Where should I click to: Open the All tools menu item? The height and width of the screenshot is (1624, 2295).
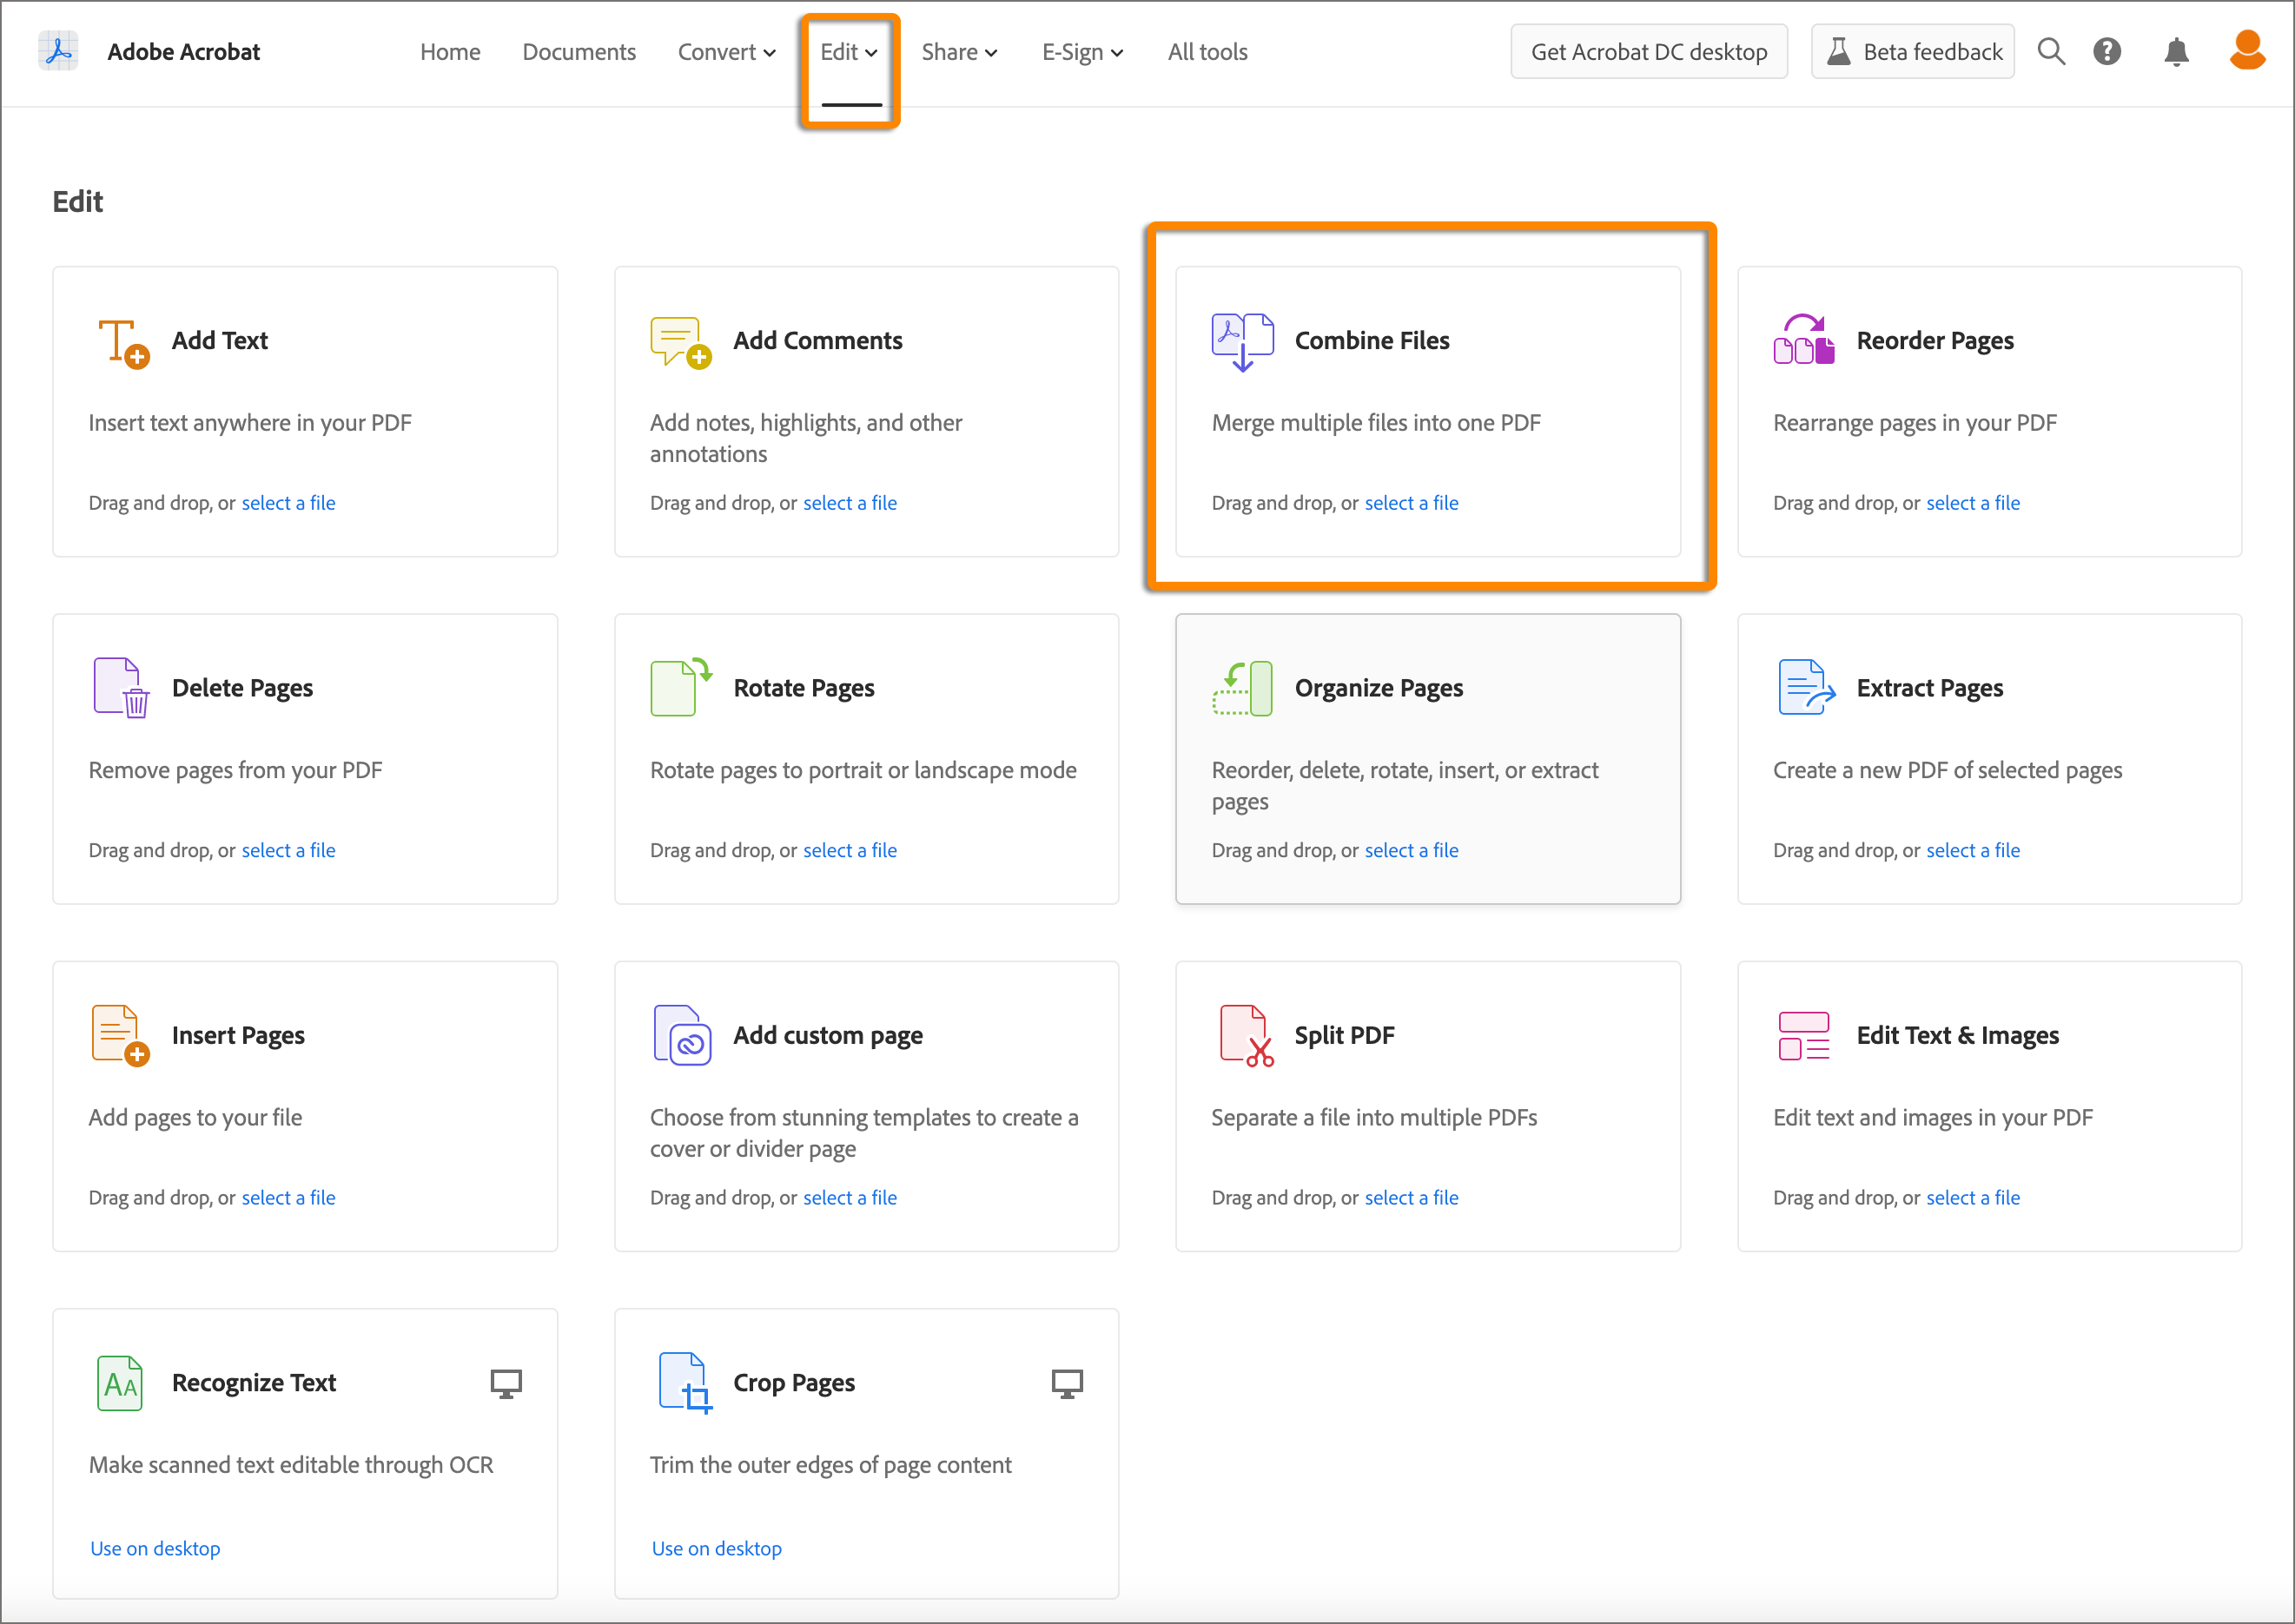pyautogui.click(x=1206, y=51)
